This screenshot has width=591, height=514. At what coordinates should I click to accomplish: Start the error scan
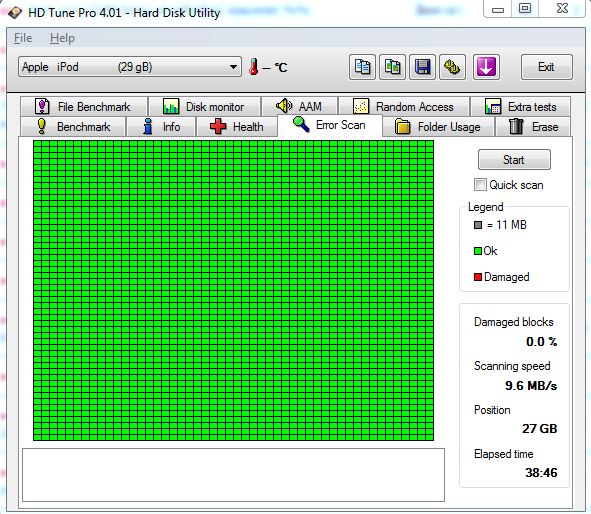(x=514, y=160)
